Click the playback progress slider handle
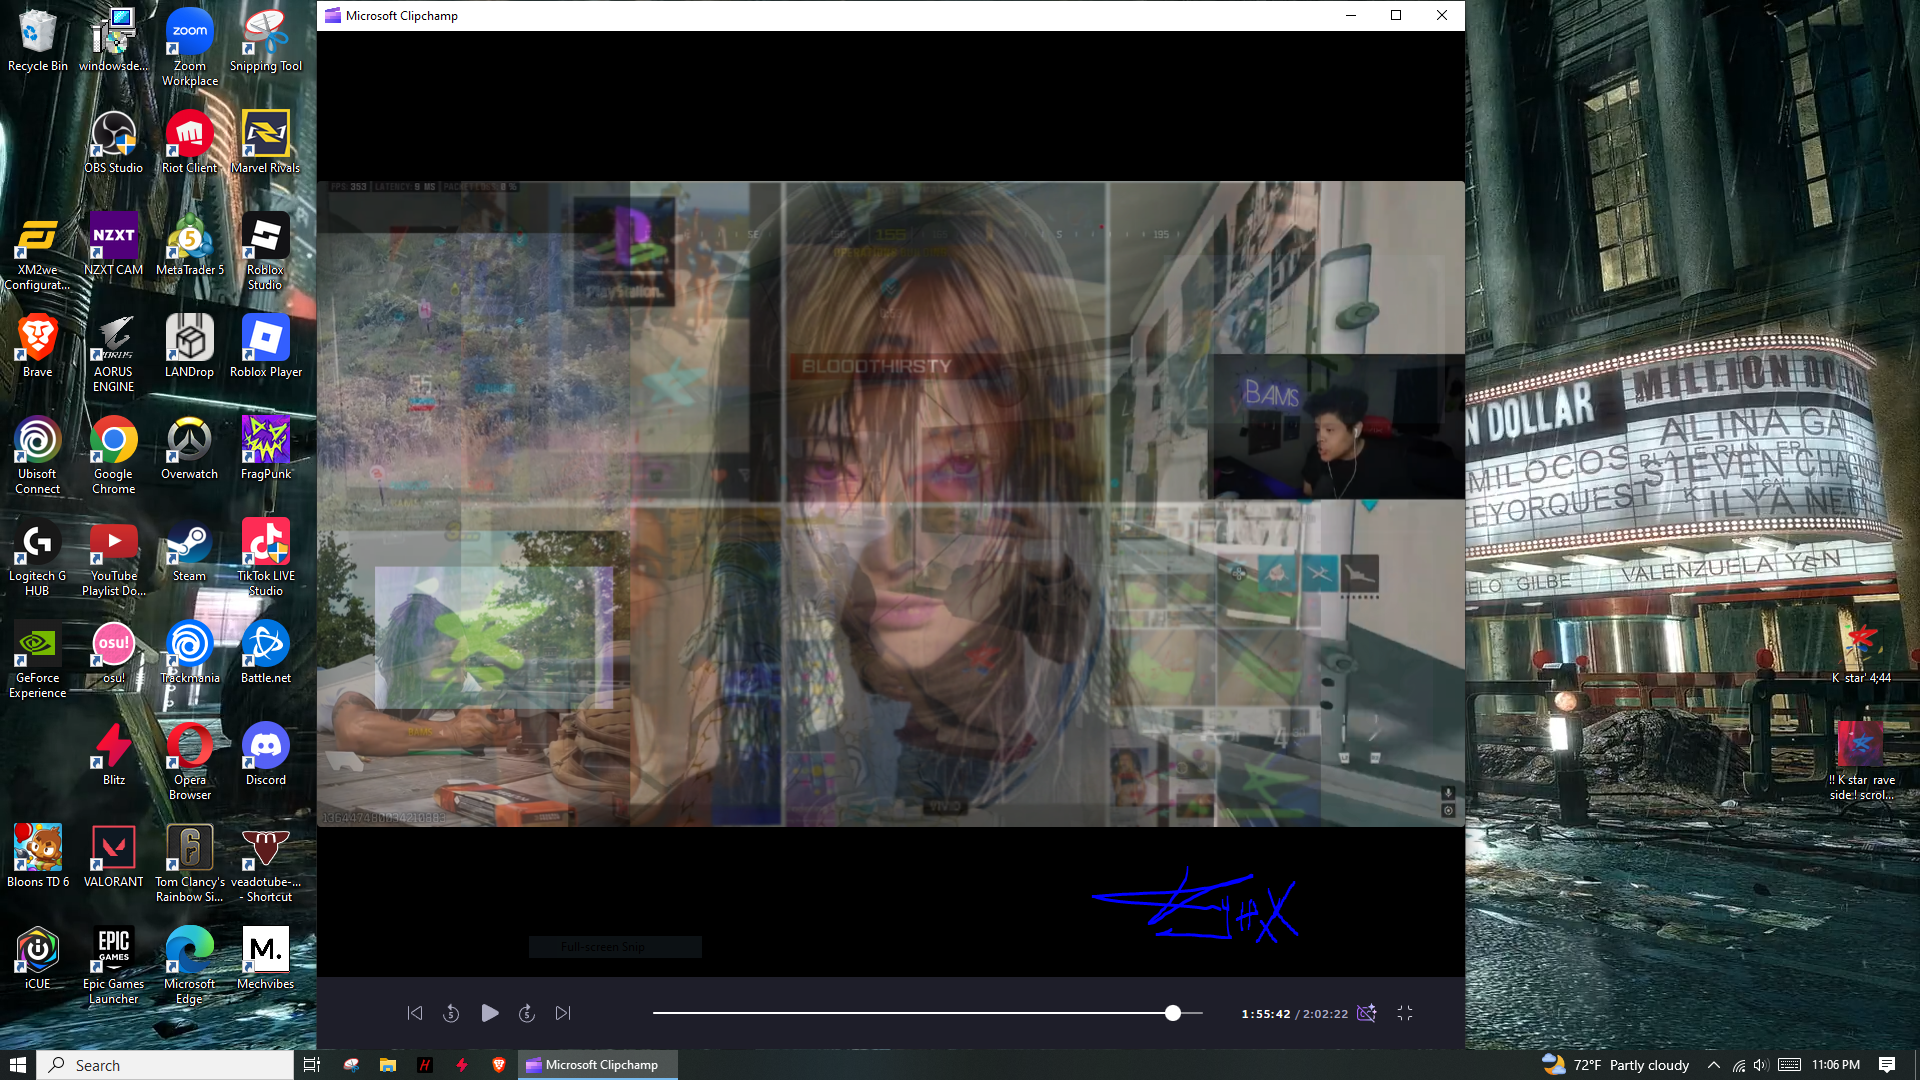1920x1080 pixels. point(1173,1013)
